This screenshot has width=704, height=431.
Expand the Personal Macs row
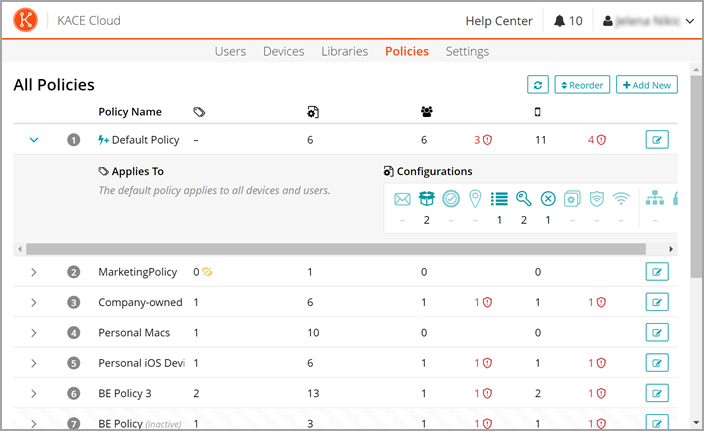[34, 332]
